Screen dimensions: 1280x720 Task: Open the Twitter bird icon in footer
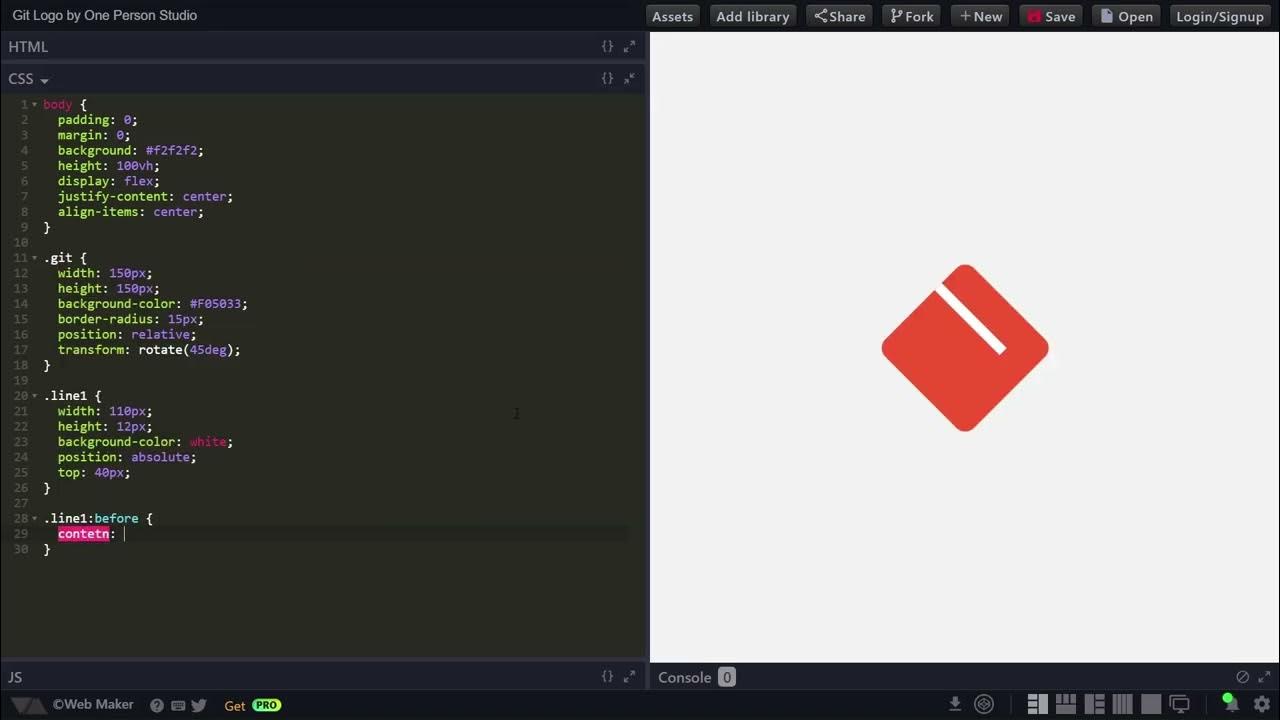pos(199,705)
